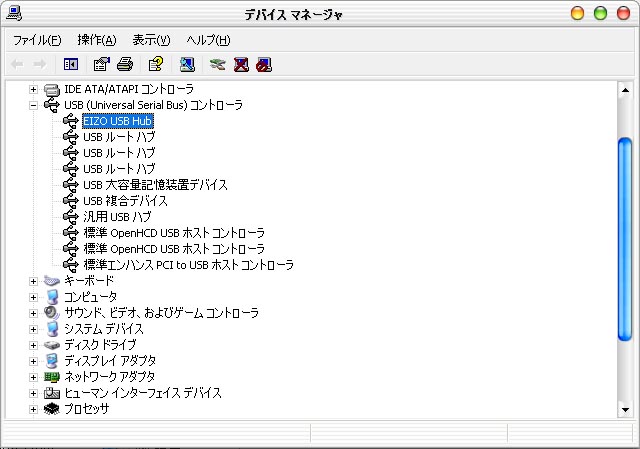Click the scrollbar down arrow

pyautogui.click(x=625, y=409)
